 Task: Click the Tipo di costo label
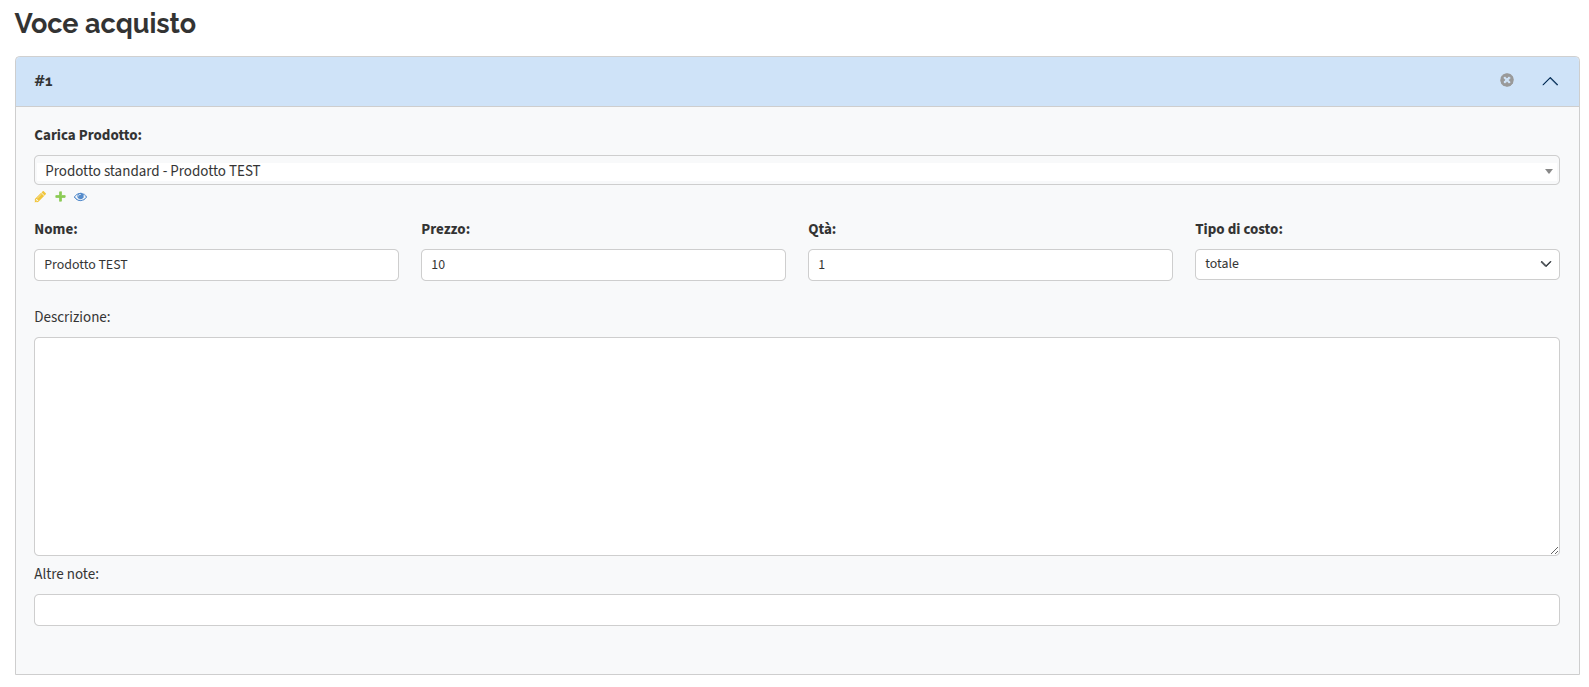point(1239,229)
